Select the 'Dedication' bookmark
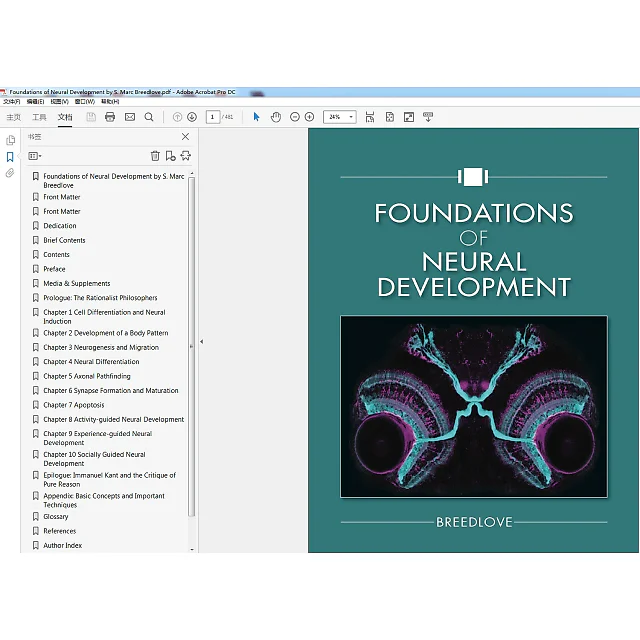640x640 pixels. coord(60,226)
